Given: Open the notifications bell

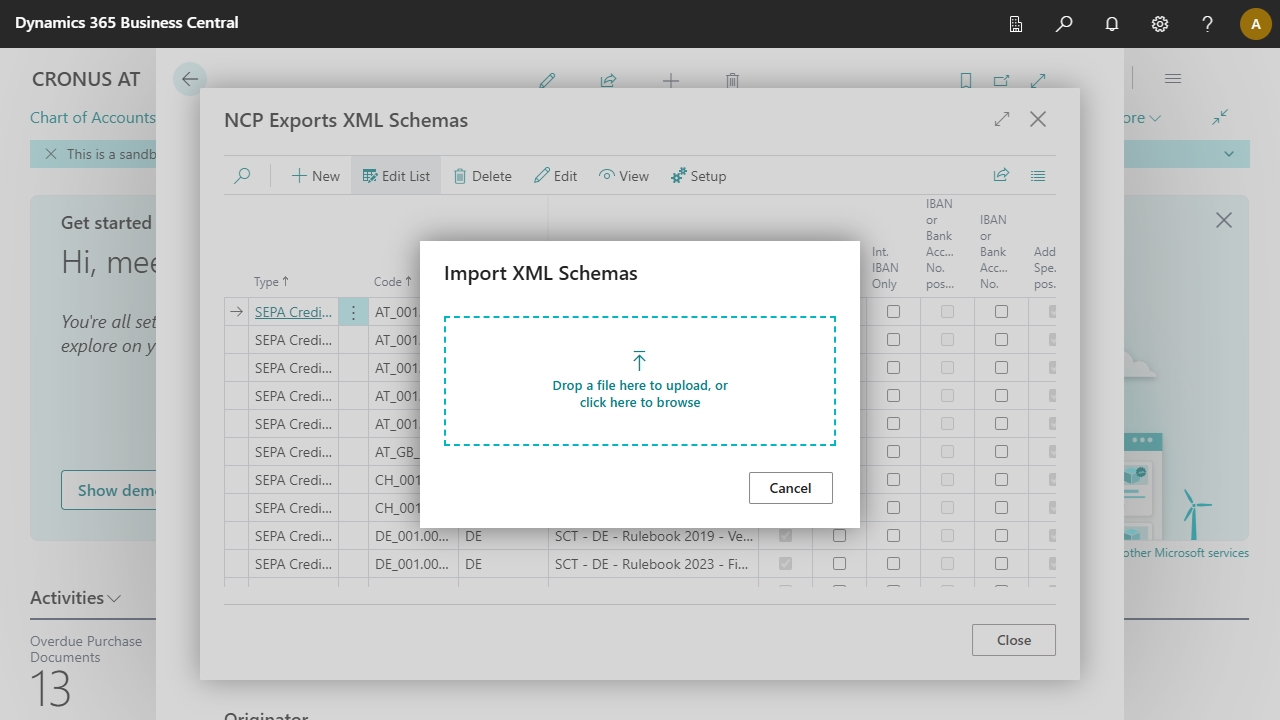Looking at the screenshot, I should pos(1112,24).
